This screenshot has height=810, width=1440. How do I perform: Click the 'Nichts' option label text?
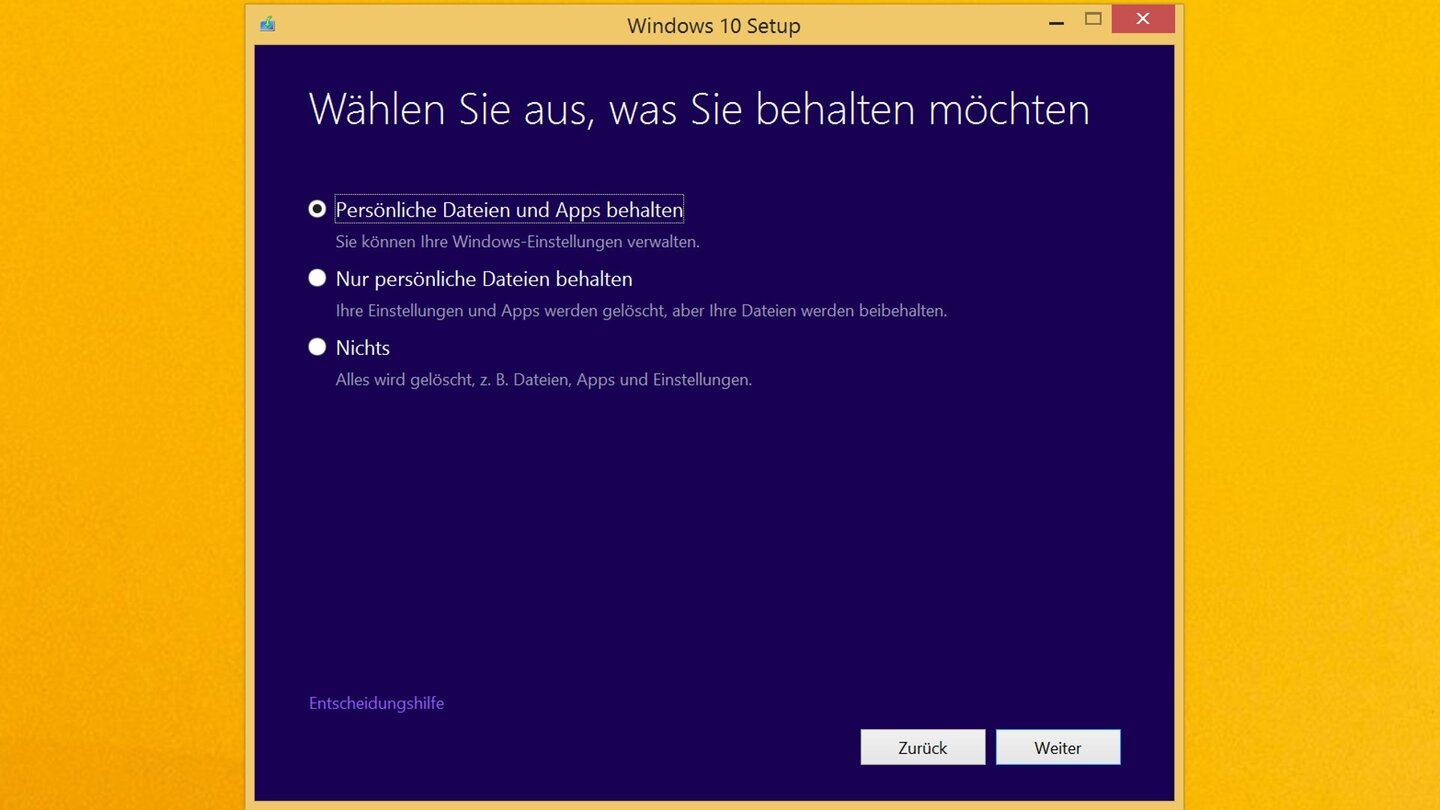click(x=363, y=348)
